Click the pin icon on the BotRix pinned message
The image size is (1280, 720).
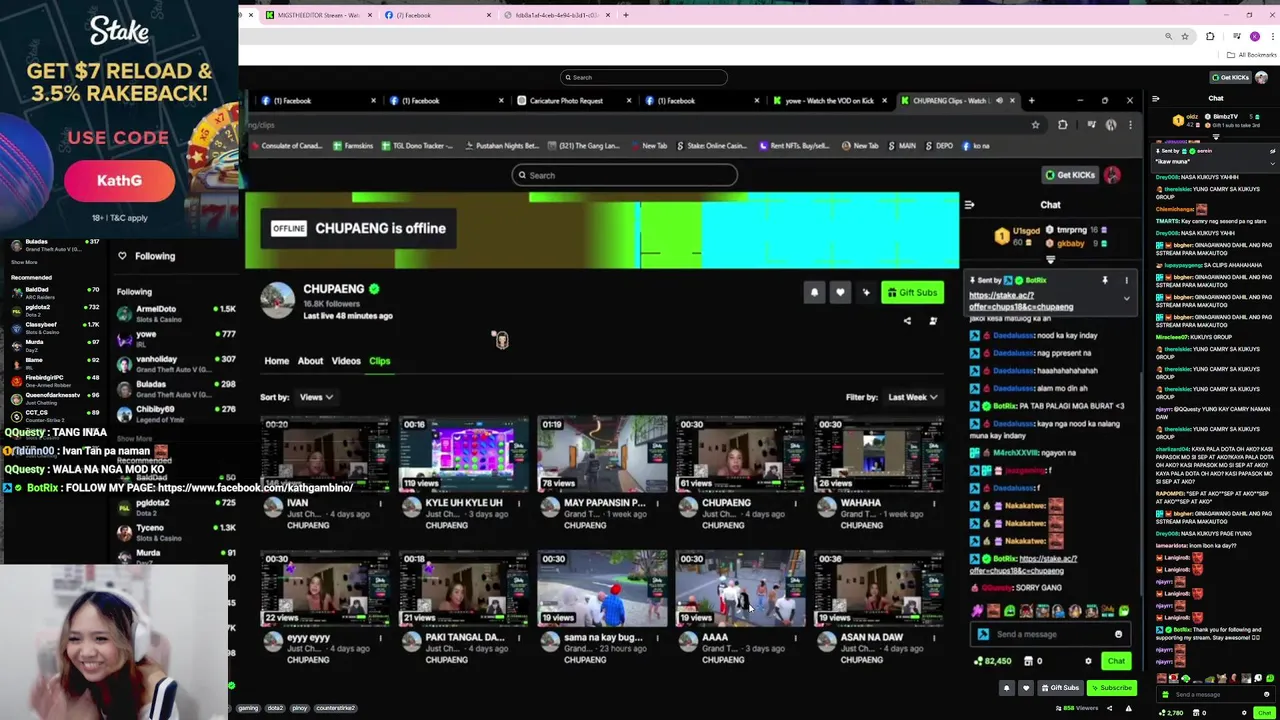1105,281
